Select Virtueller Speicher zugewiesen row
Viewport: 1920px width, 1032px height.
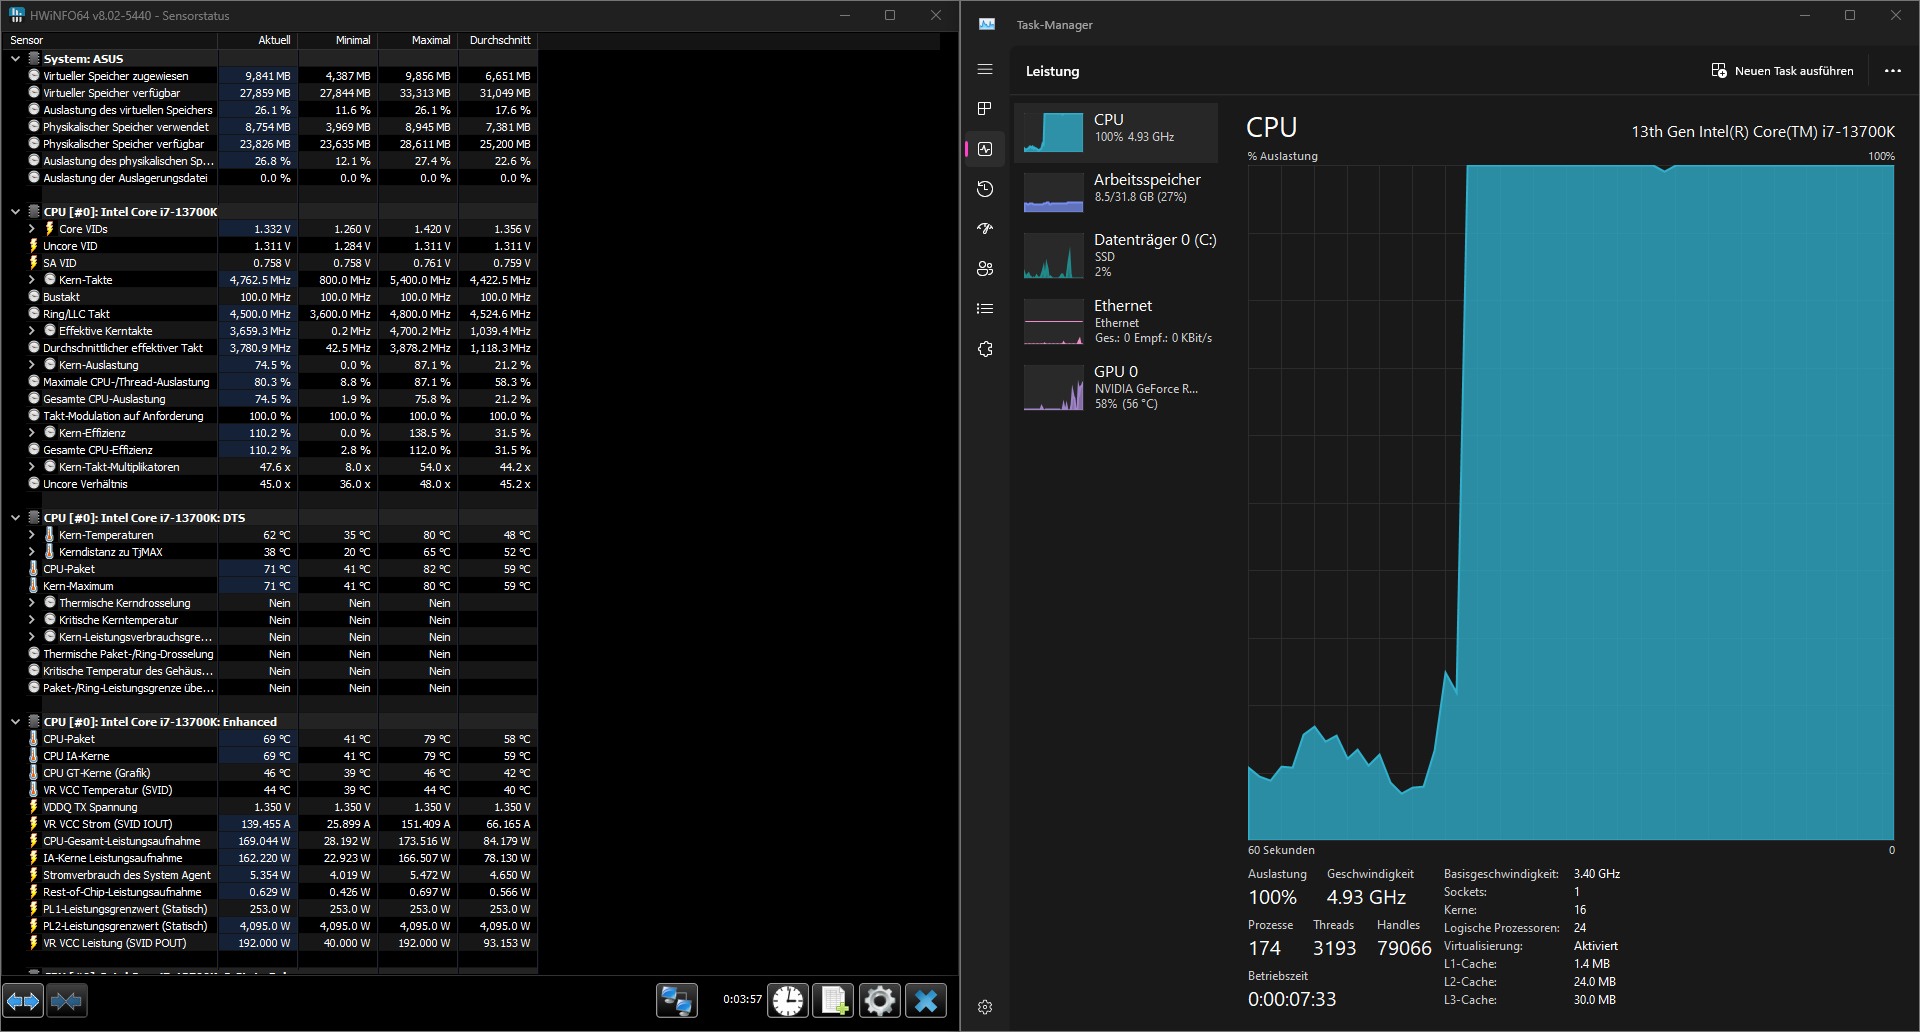pos(270,76)
